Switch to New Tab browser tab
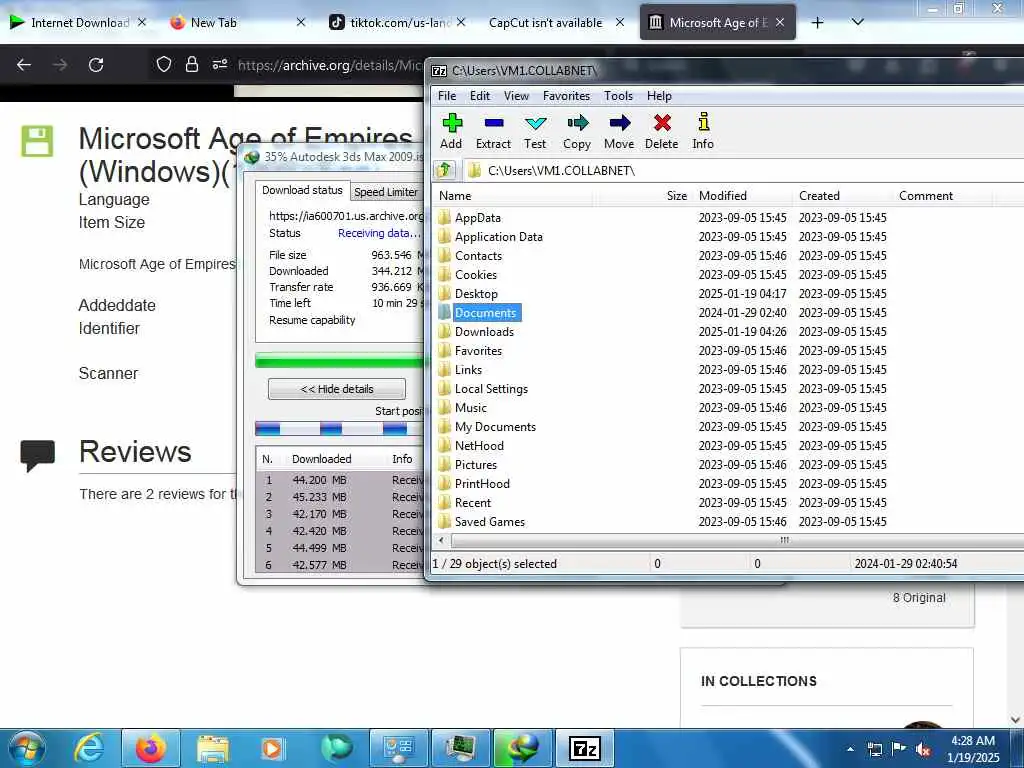 click(214, 22)
